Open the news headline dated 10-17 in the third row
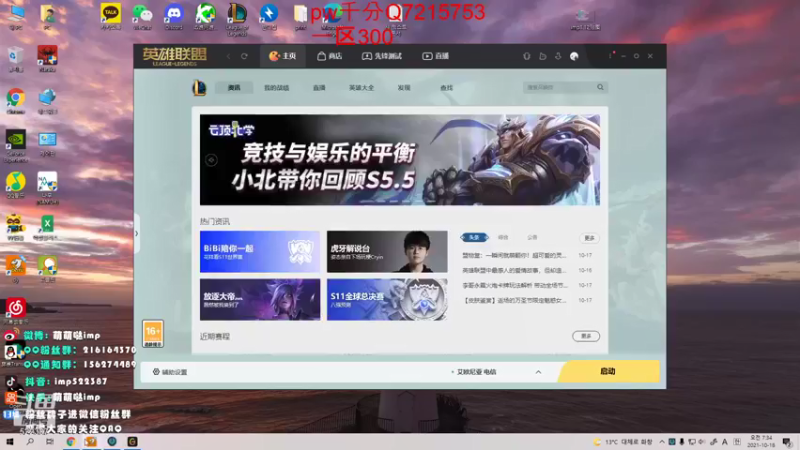Screen dimensions: 800x450 tap(514, 285)
